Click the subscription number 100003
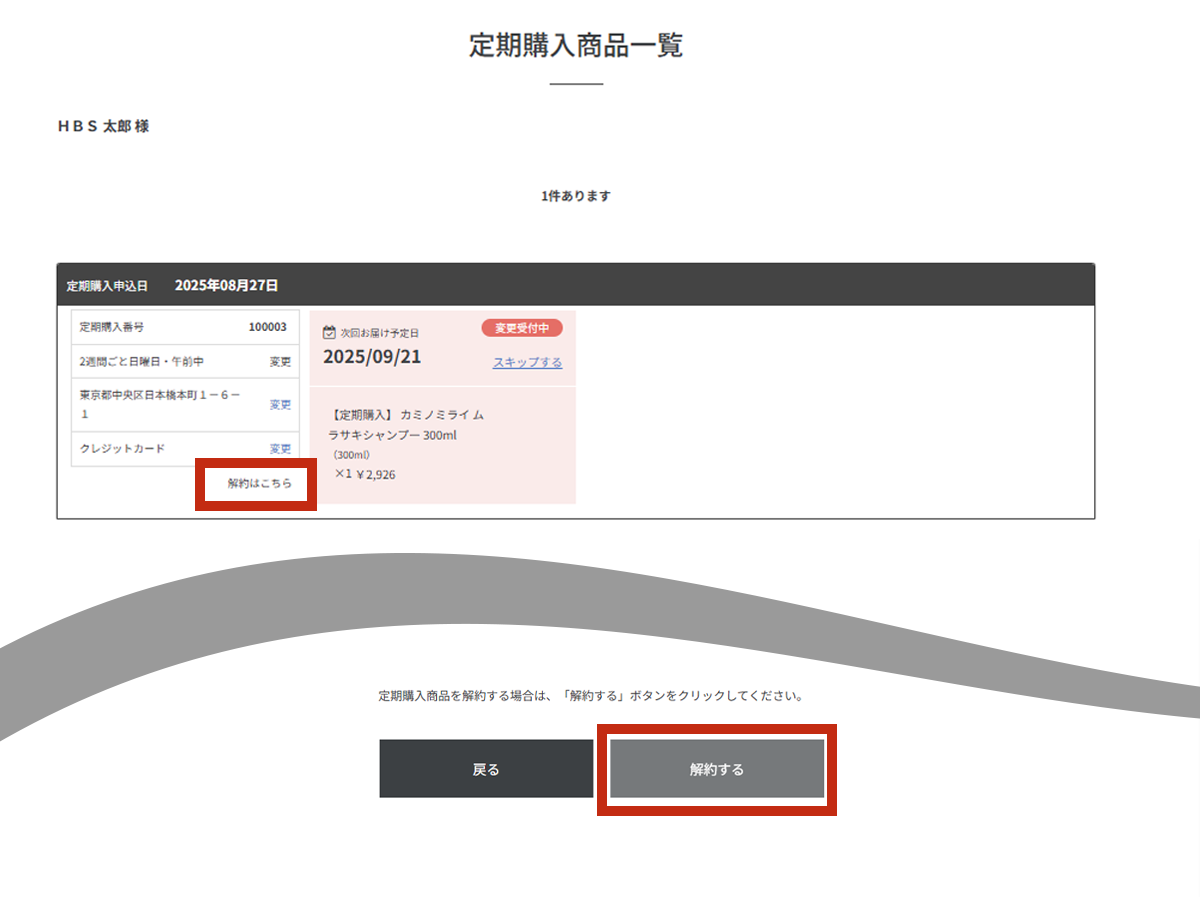 pyautogui.click(x=267, y=327)
